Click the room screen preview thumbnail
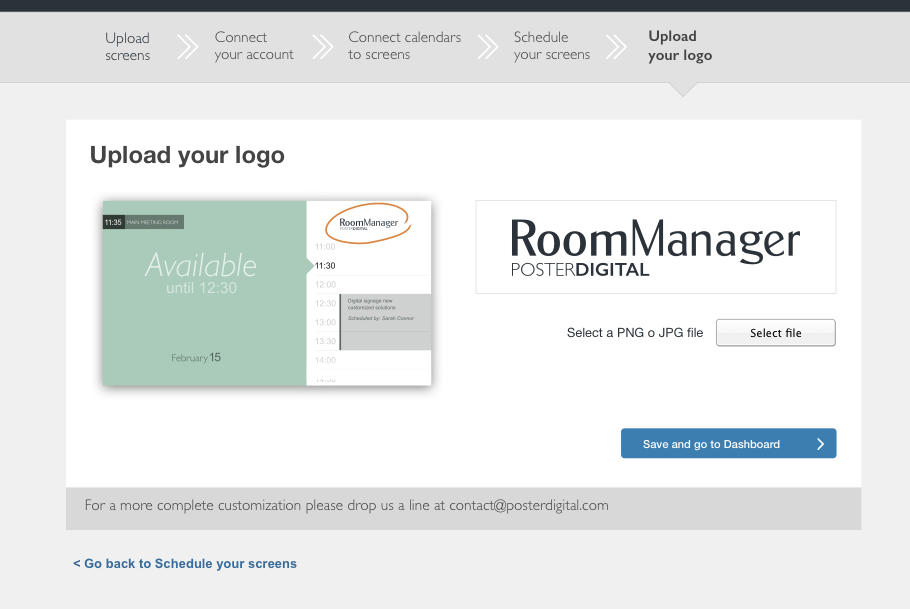 [x=267, y=293]
